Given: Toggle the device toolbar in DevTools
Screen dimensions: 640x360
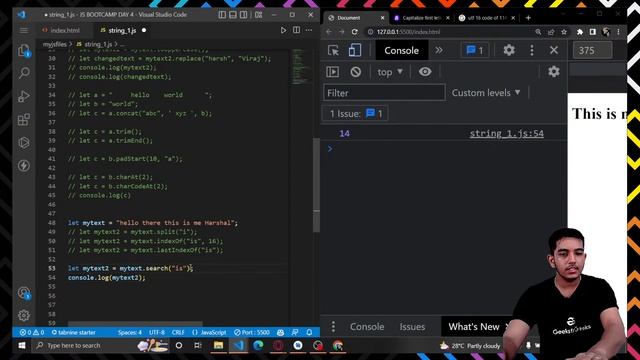Looking at the screenshot, I should click(355, 50).
